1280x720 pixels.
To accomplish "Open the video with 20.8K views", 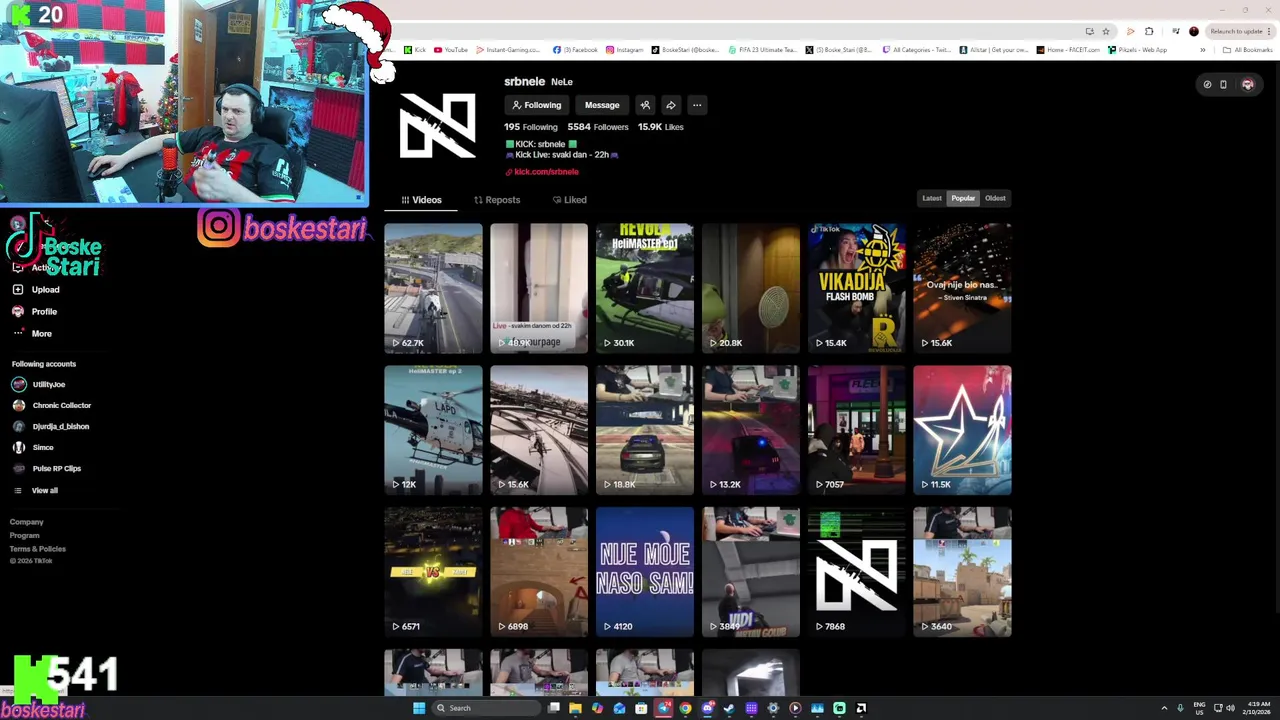I will pos(751,288).
